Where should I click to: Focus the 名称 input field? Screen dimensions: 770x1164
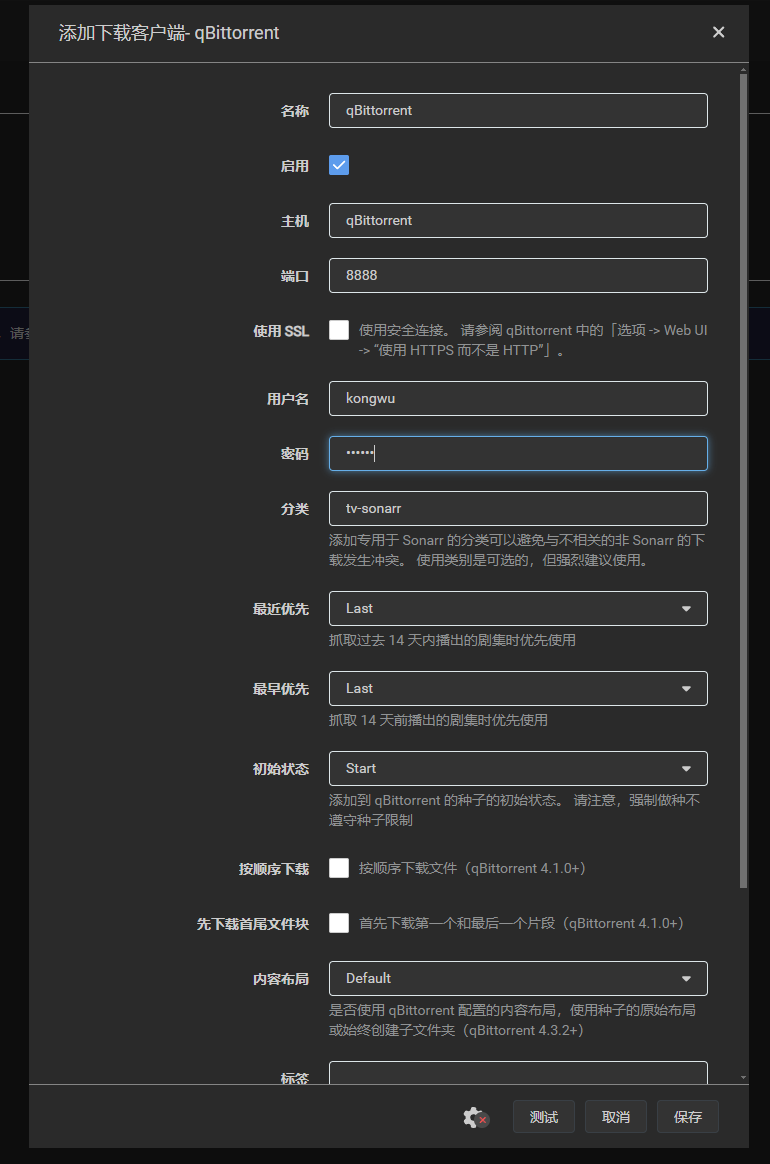[x=518, y=110]
